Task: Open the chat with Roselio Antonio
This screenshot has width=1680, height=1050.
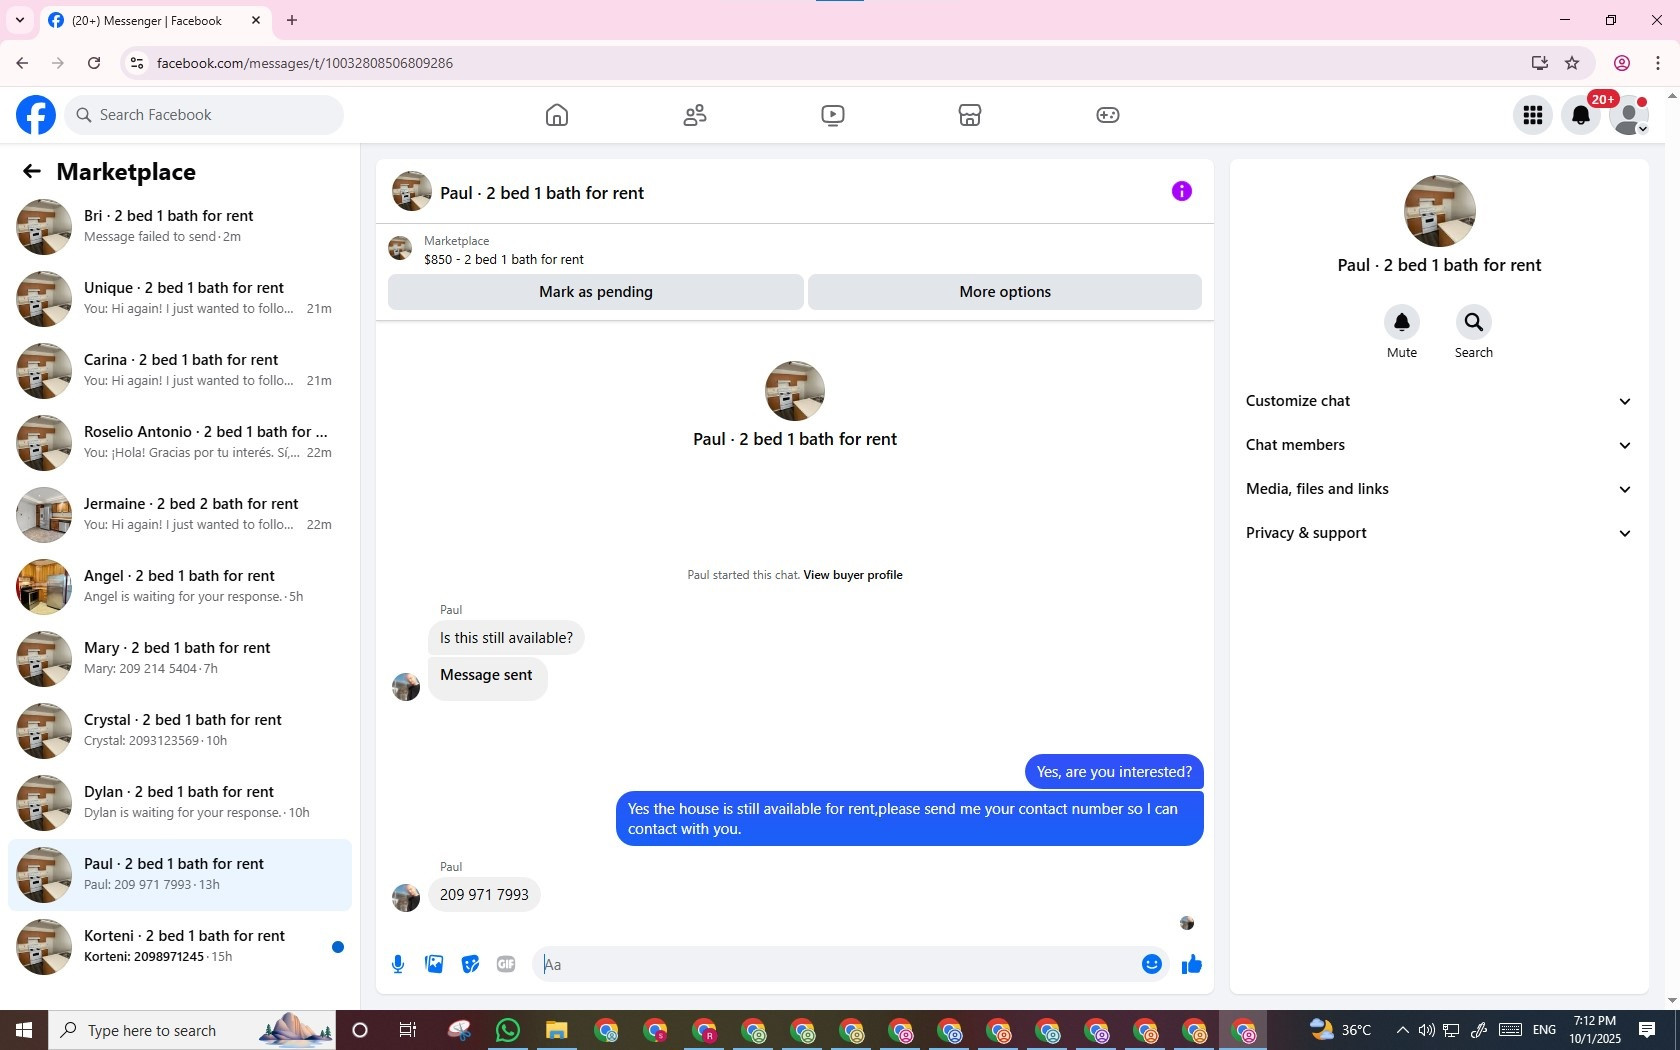Action: 180,442
